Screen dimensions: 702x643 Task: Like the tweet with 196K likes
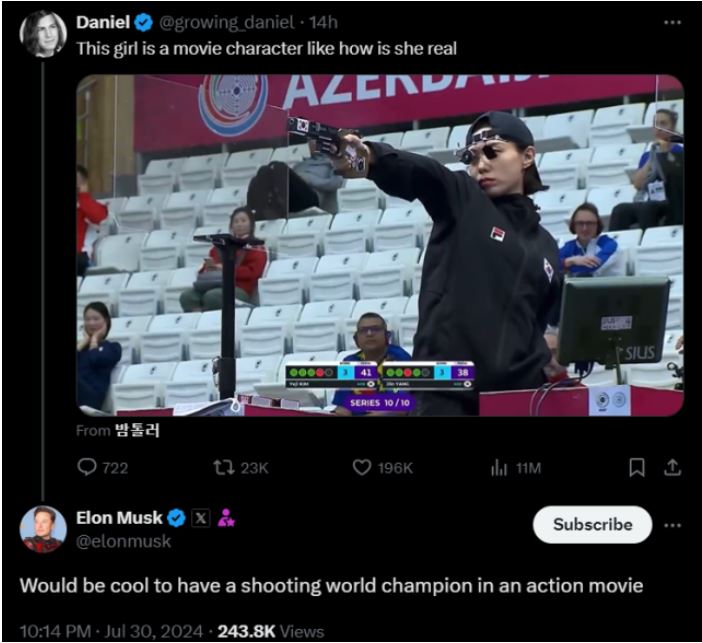click(x=364, y=467)
